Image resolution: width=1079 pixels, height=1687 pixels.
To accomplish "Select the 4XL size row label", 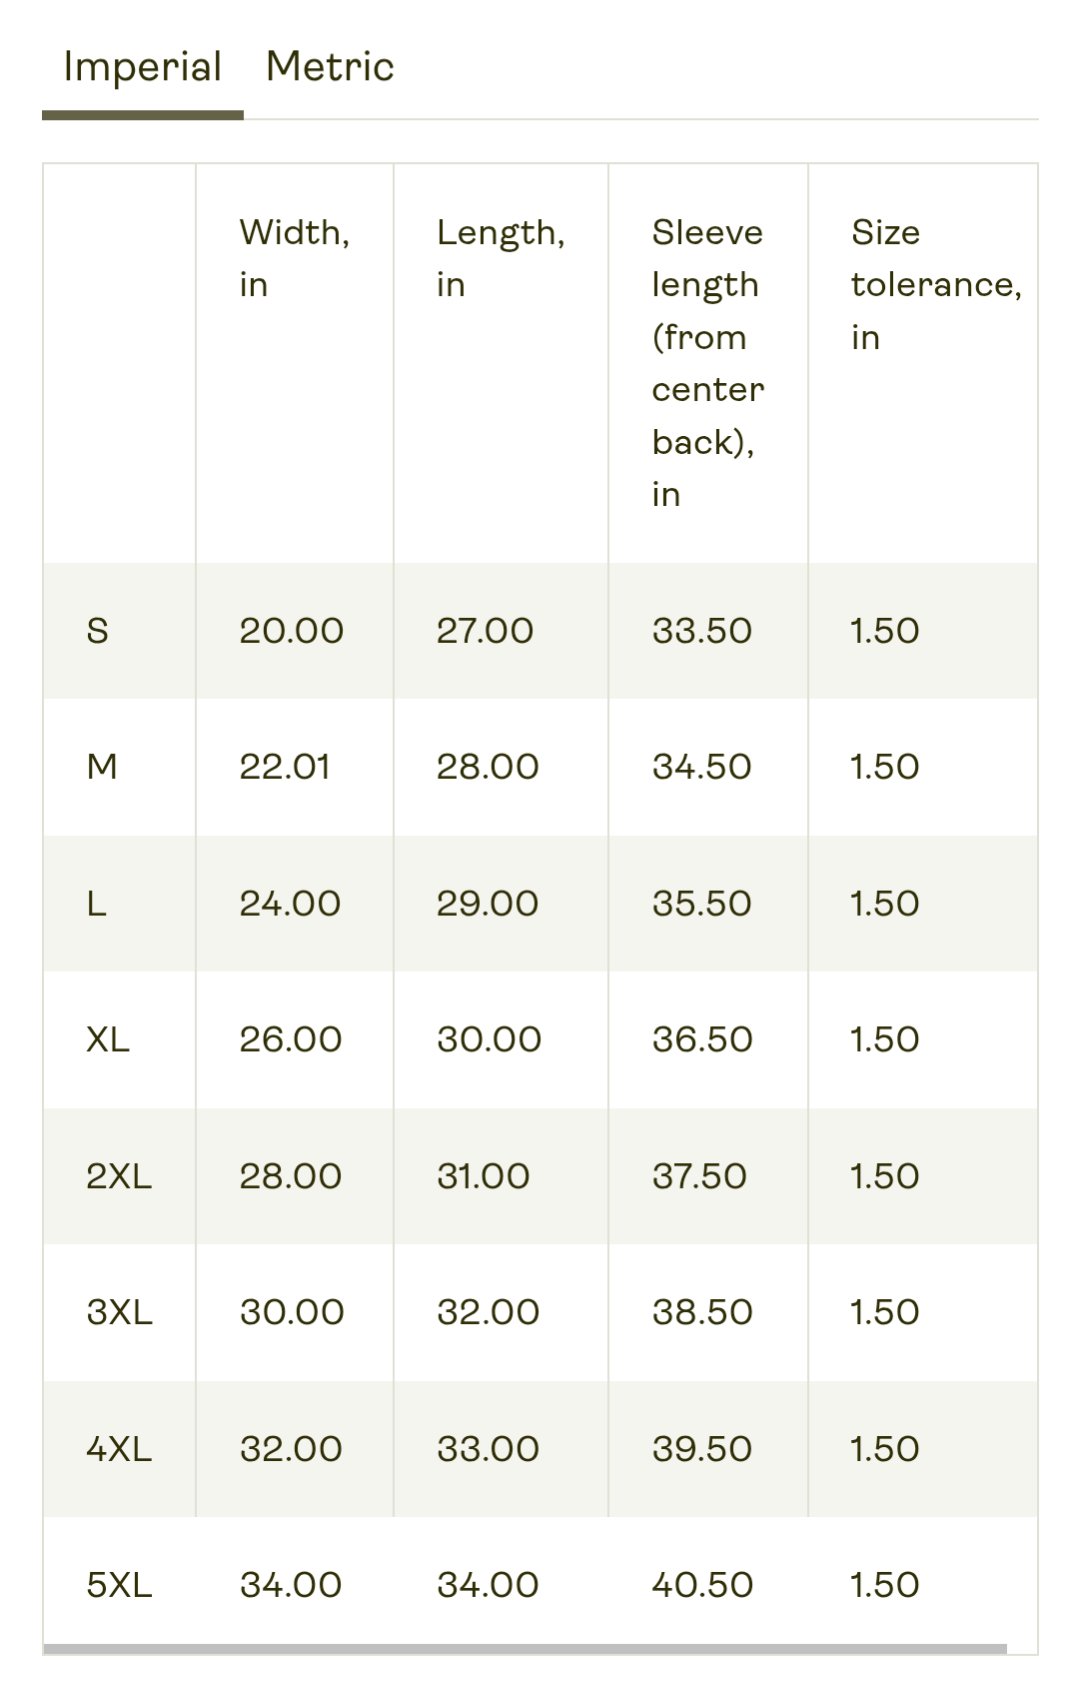I will pos(119,1449).
